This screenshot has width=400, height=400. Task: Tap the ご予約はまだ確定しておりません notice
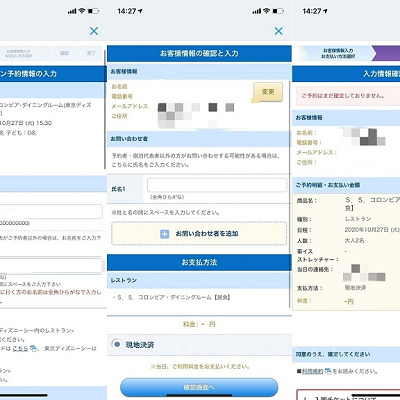343,96
